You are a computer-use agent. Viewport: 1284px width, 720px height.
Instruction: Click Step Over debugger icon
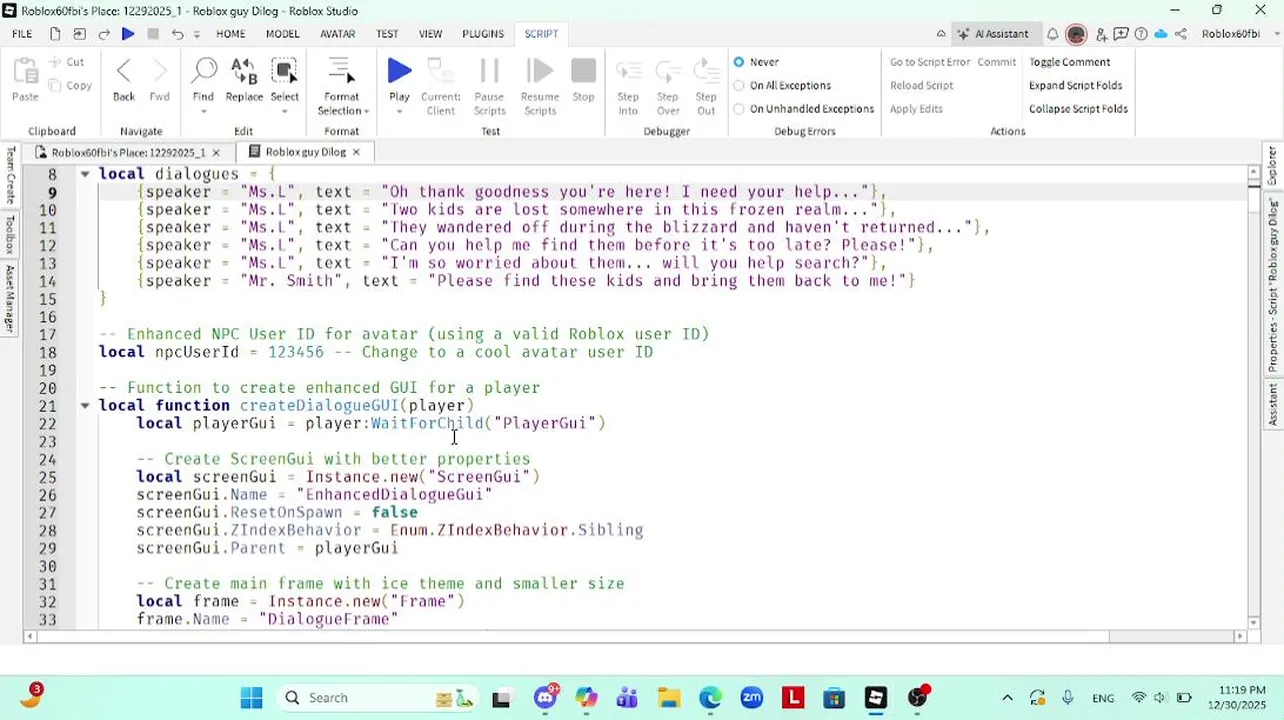coord(668,70)
